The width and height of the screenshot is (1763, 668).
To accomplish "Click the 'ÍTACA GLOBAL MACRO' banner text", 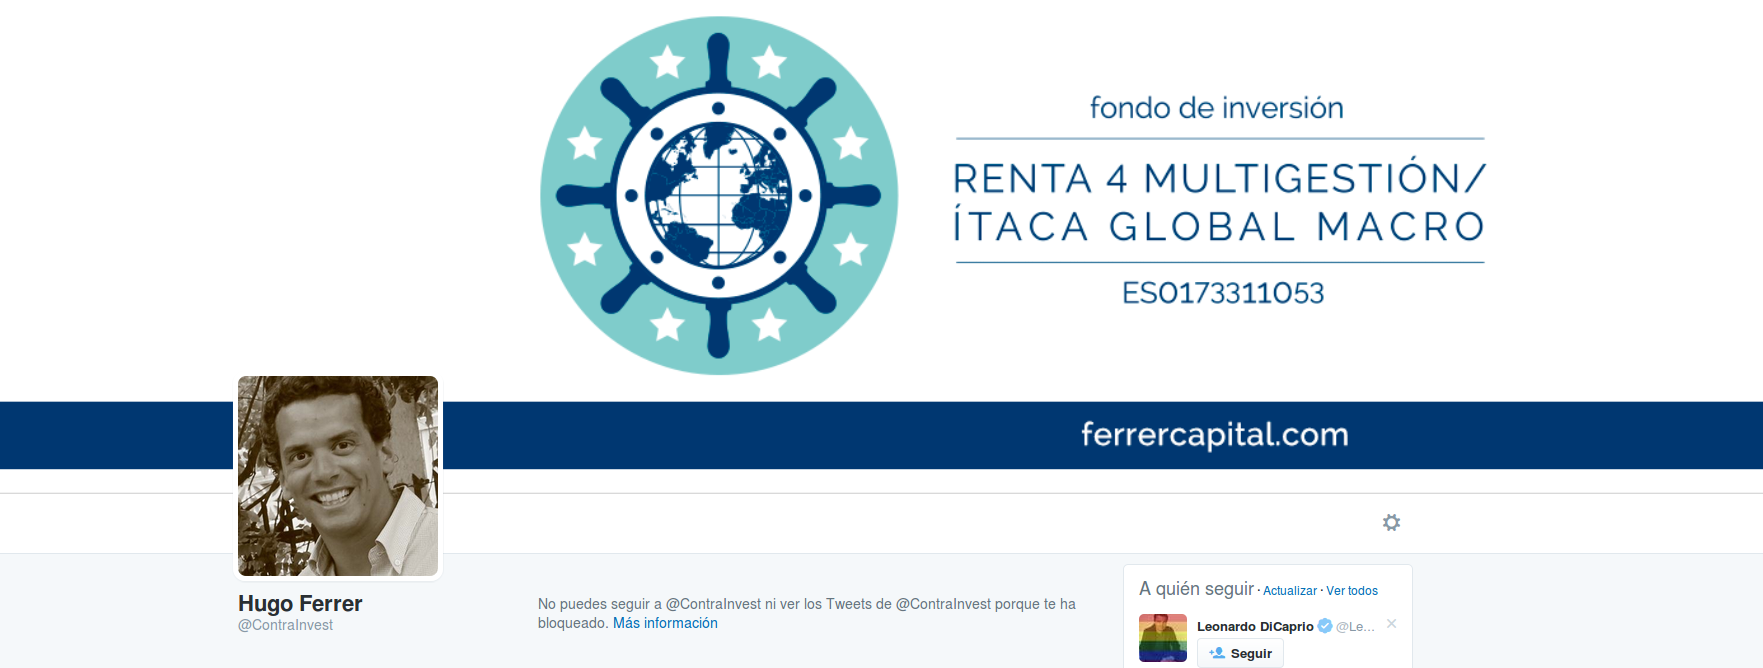I will (1219, 225).
